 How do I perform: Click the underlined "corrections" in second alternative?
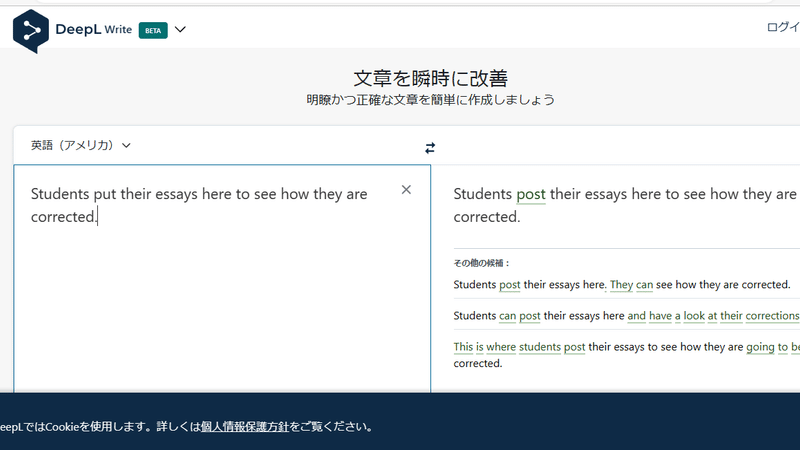click(772, 316)
